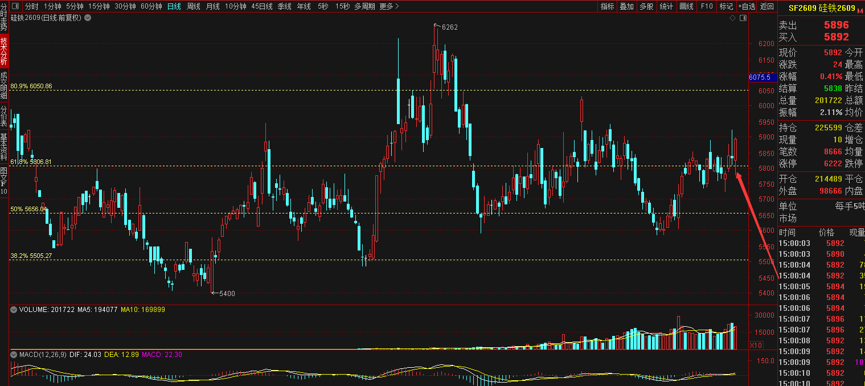Image resolution: width=865 pixels, height=386 pixels.
Task: Click the 返回 back button
Action: click(x=767, y=7)
